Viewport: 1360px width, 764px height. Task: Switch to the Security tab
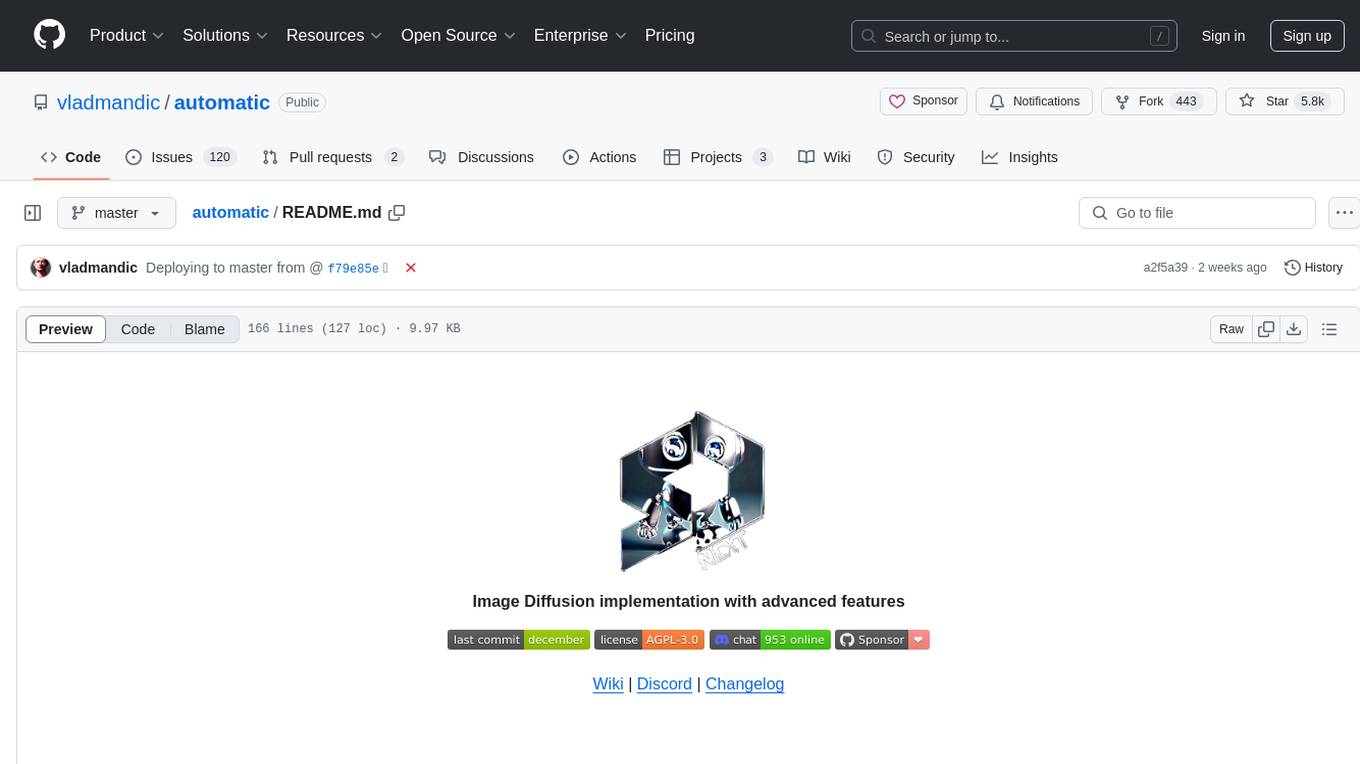coord(916,157)
